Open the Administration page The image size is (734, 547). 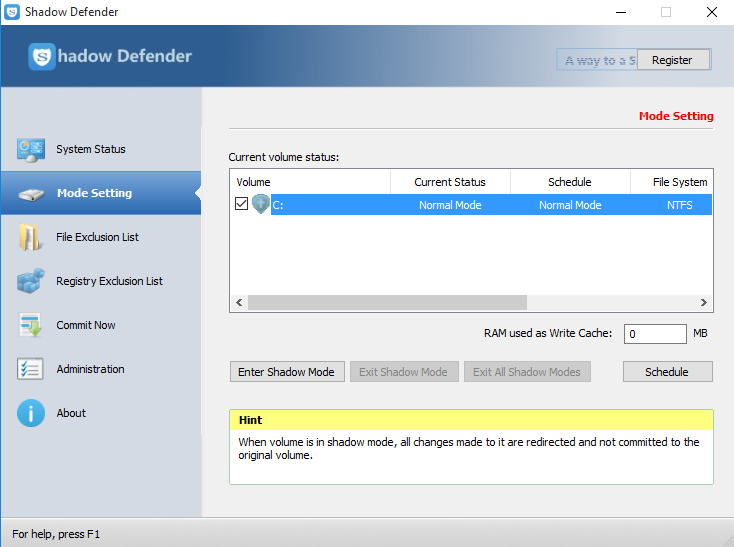[x=101, y=369]
